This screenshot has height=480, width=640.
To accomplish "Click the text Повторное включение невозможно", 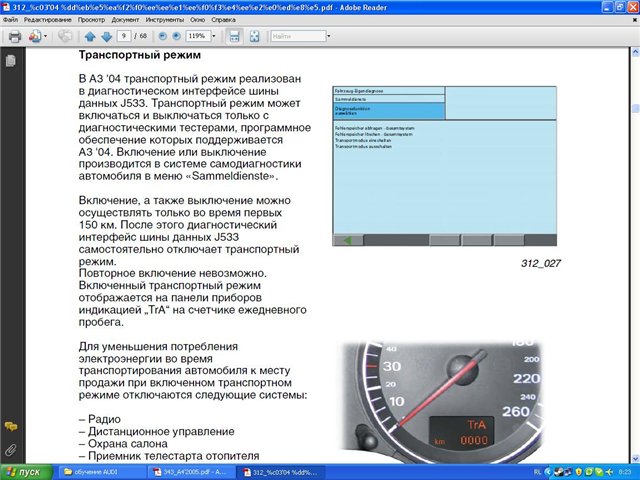I will (173, 273).
